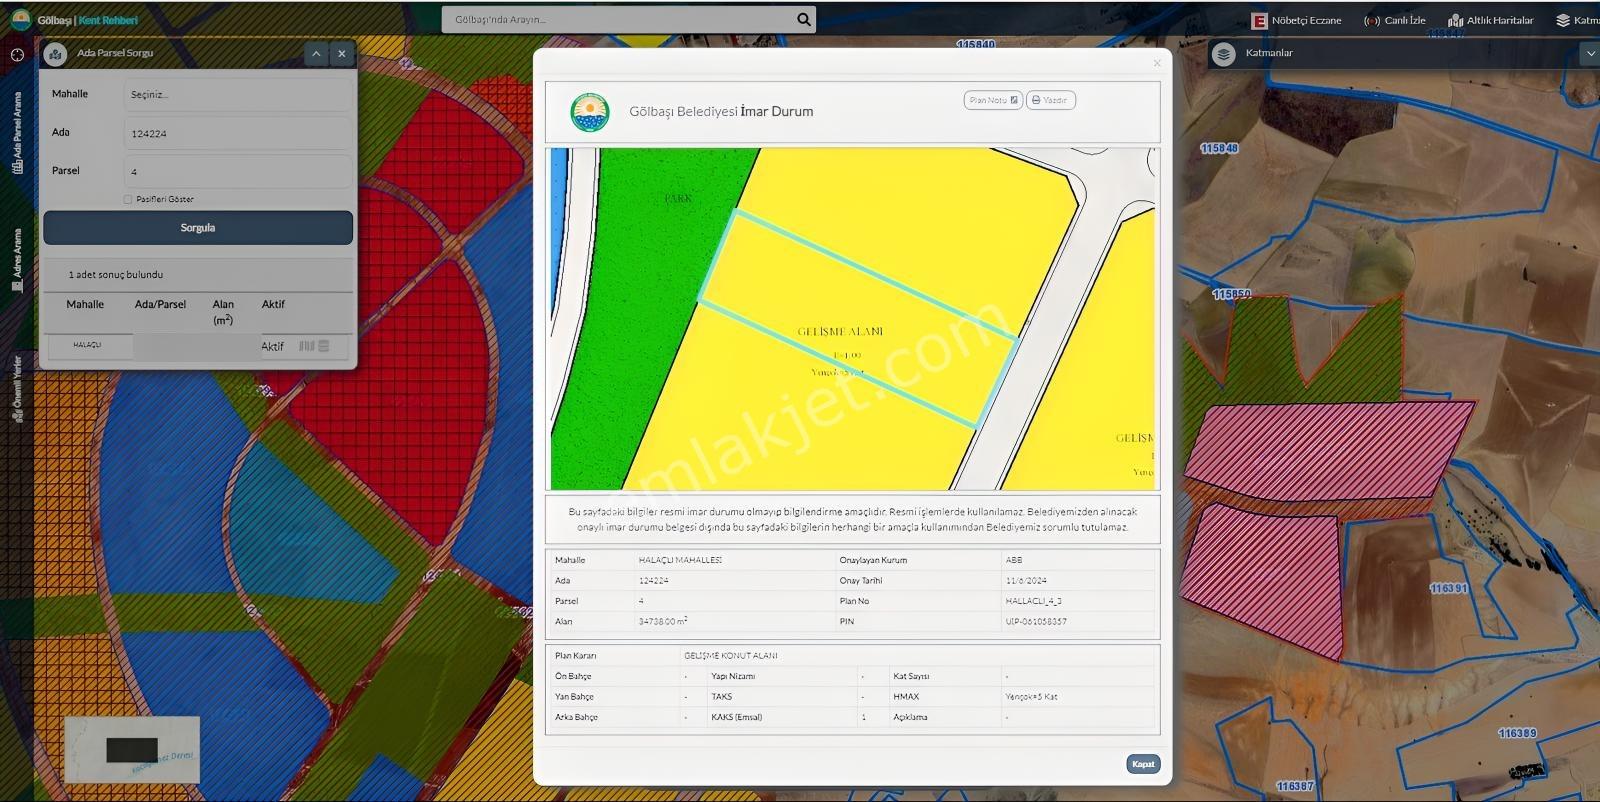Click the Ada input field
Screen dimensions: 1600x802
238,133
